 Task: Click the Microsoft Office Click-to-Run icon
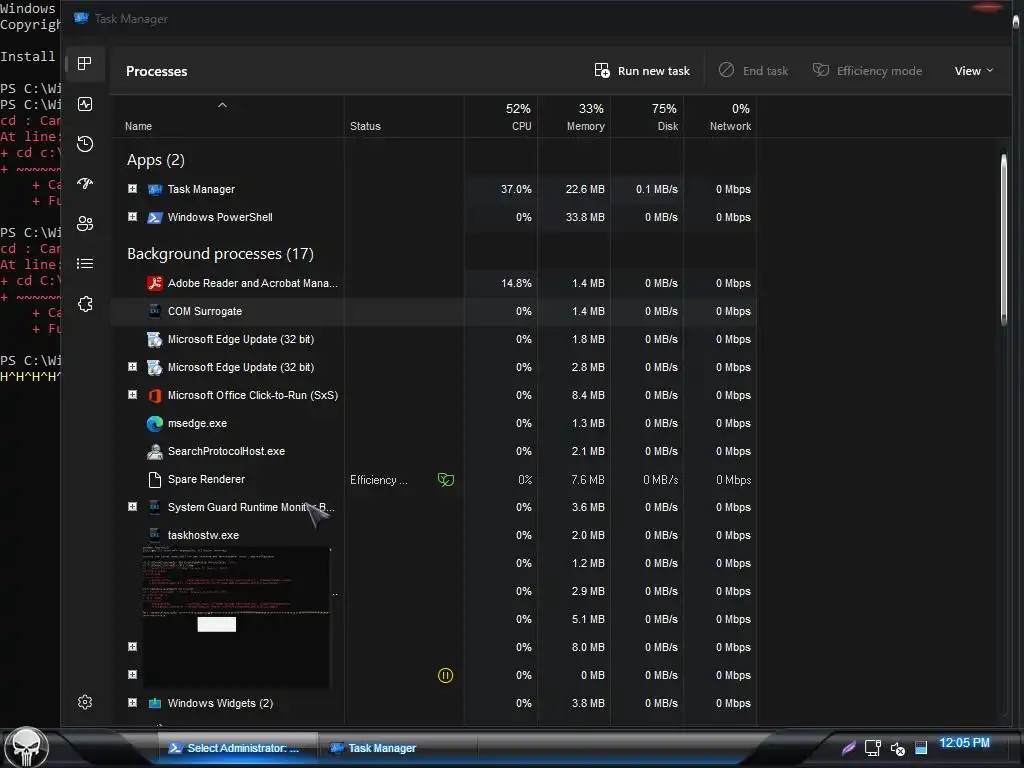pos(155,395)
